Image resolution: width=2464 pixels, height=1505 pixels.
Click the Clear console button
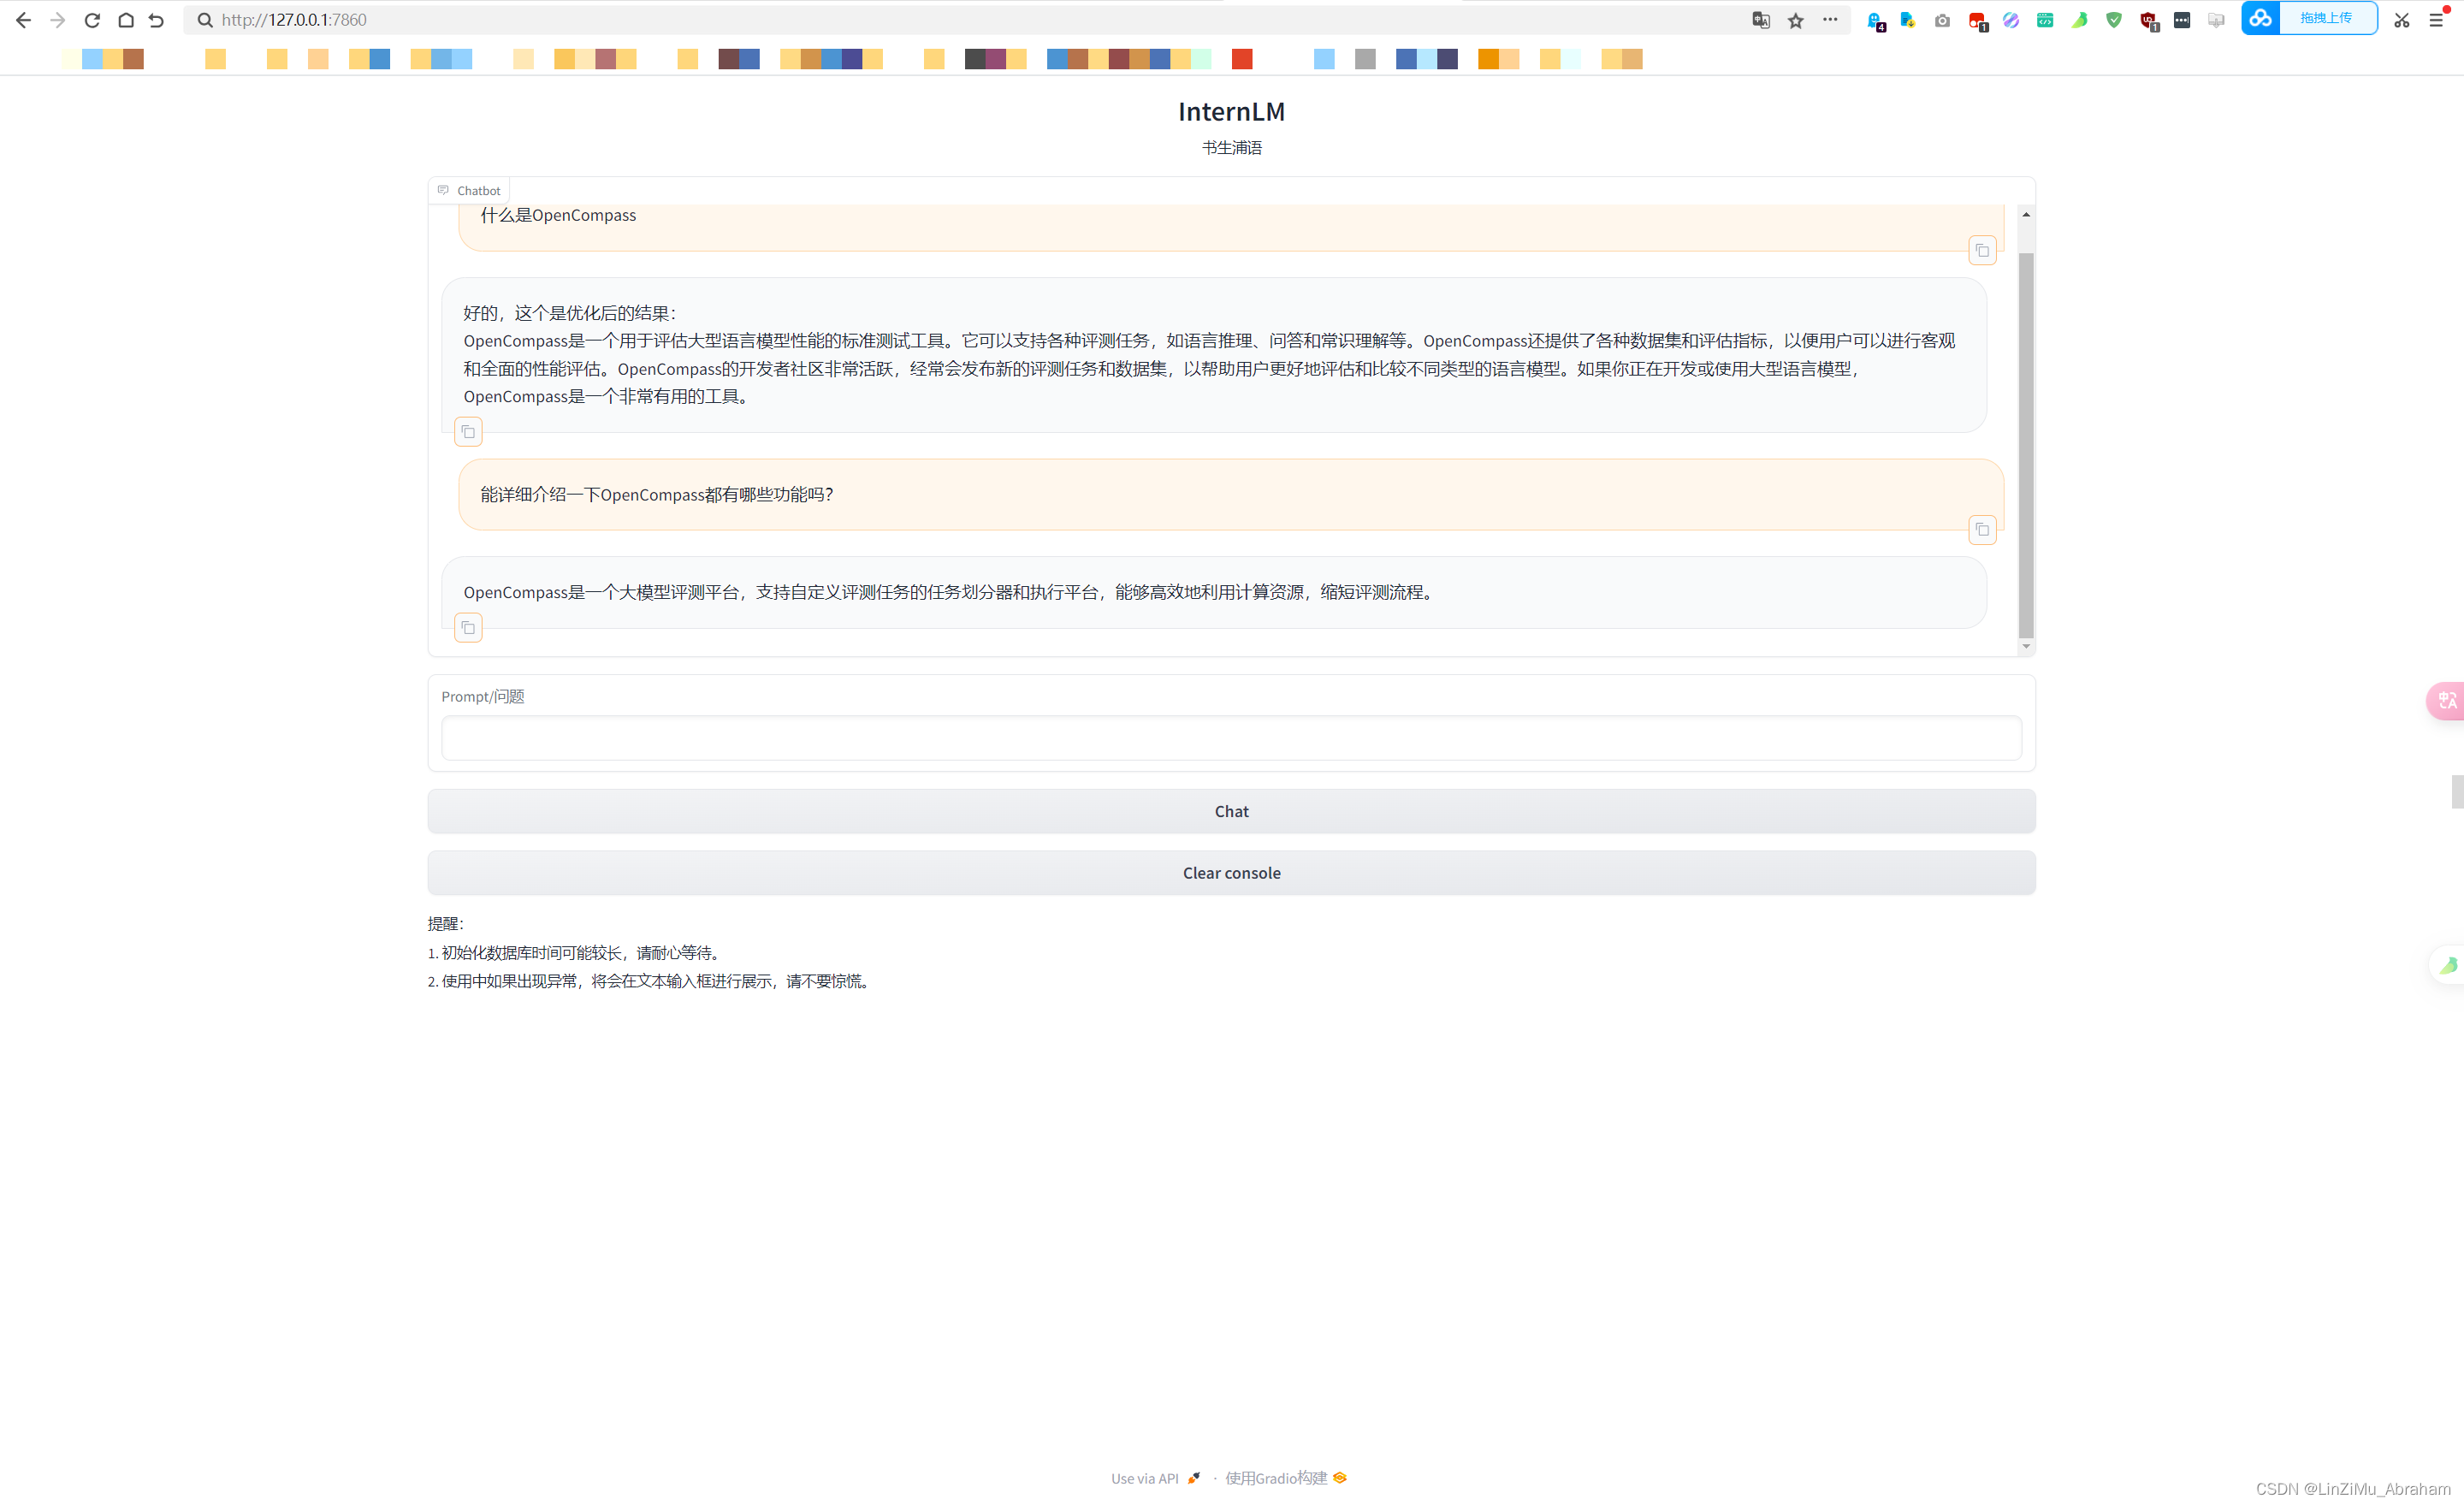pos(1231,873)
